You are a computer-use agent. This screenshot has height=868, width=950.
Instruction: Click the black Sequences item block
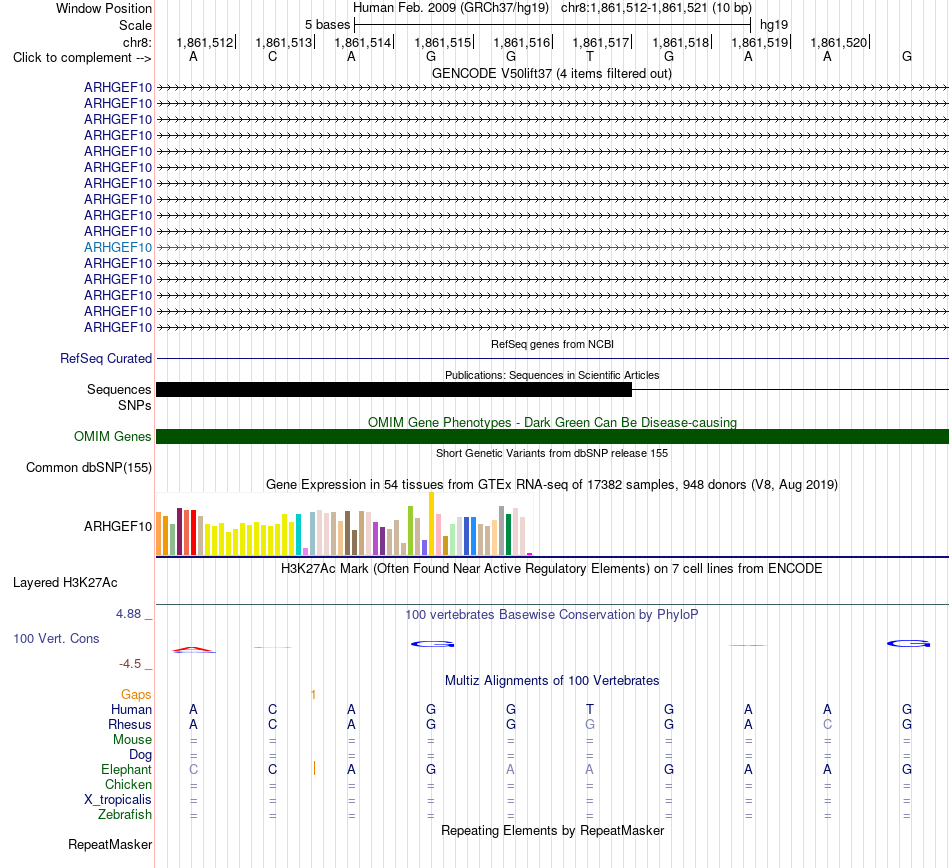coord(394,389)
